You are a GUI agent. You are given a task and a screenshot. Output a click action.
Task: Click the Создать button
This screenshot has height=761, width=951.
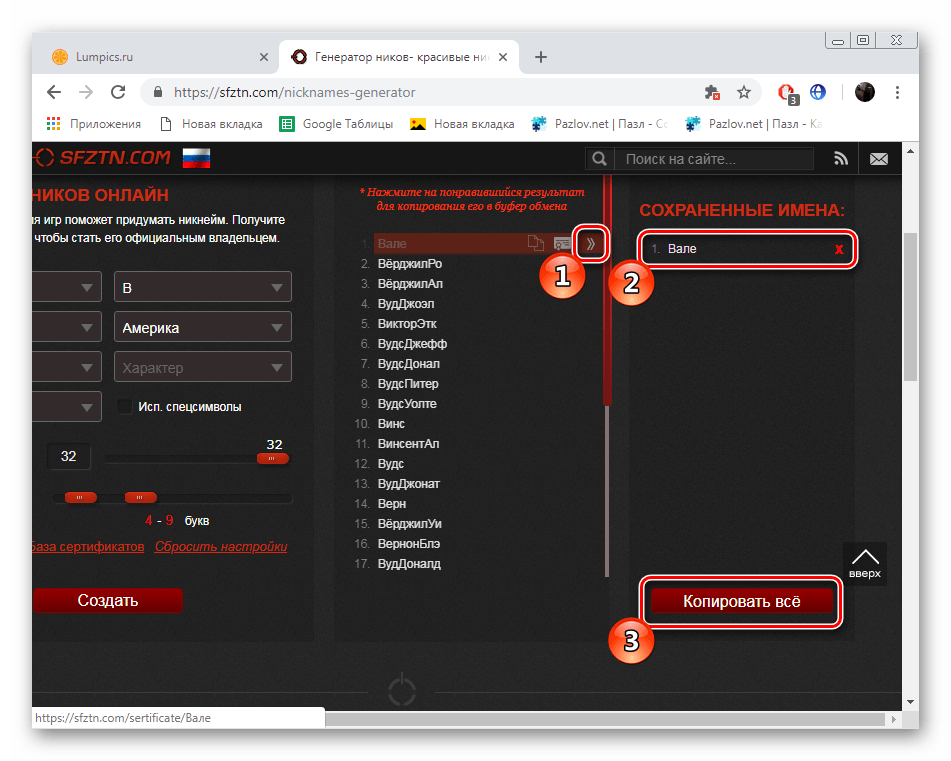coord(108,600)
